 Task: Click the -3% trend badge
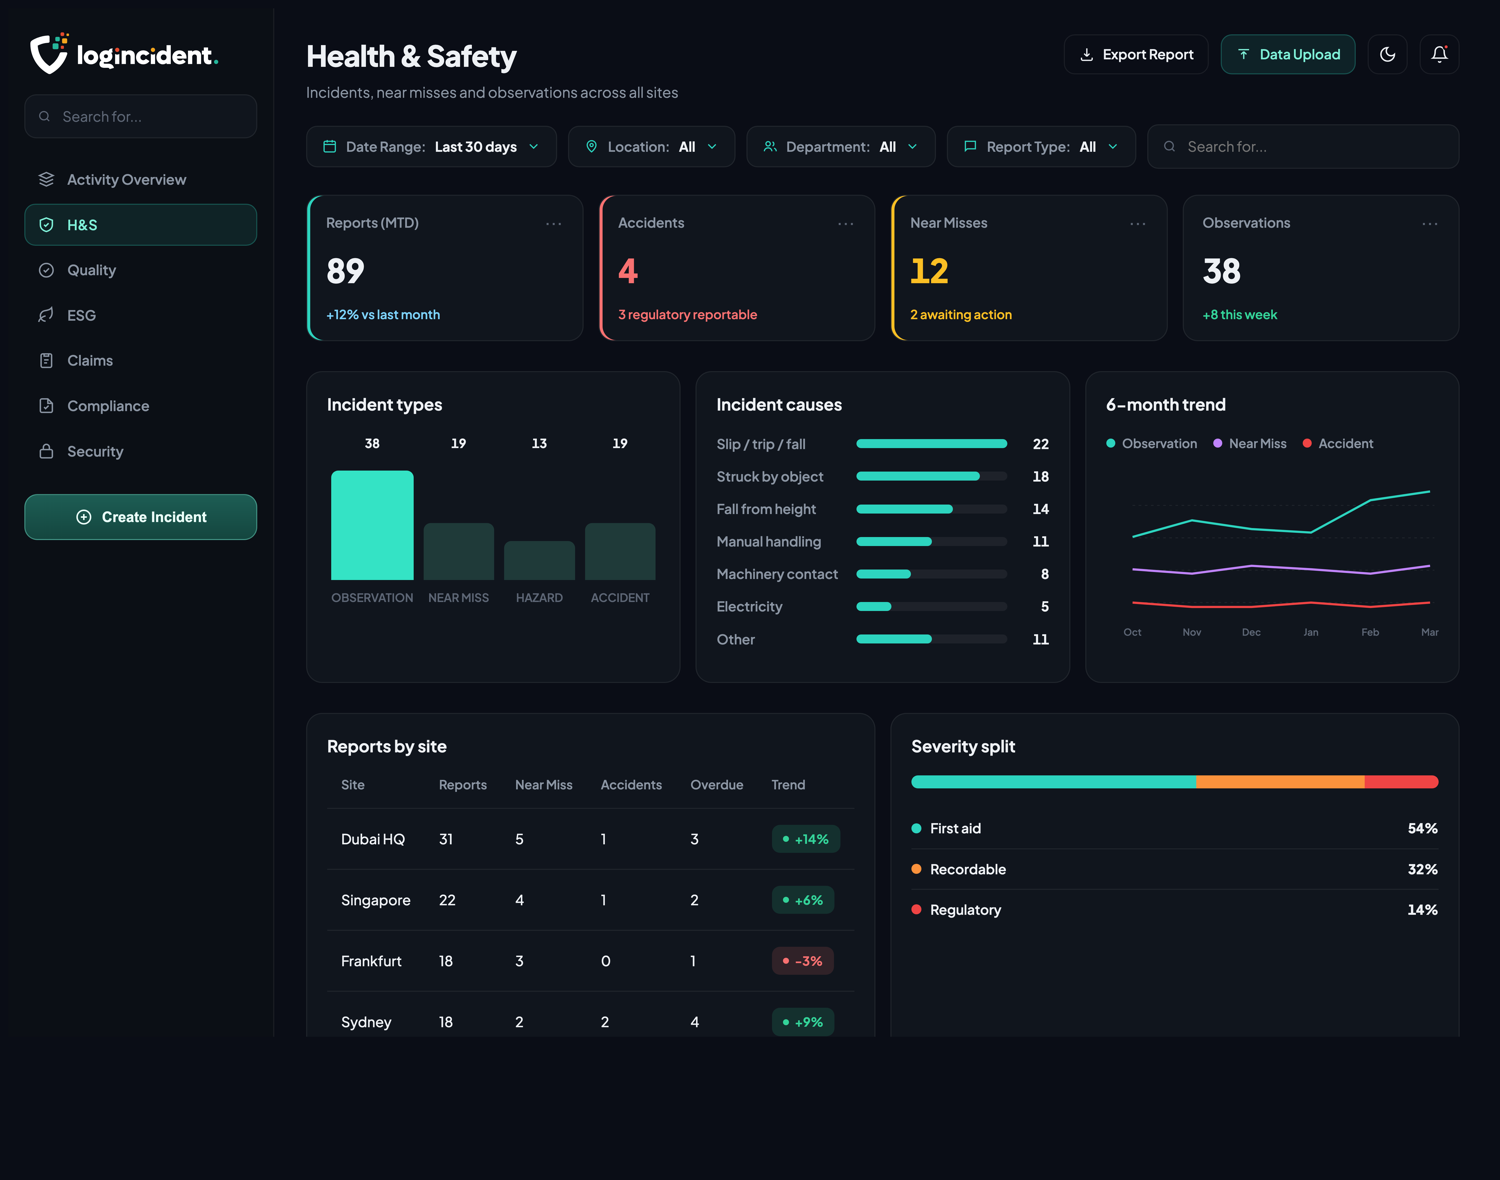click(x=803, y=961)
